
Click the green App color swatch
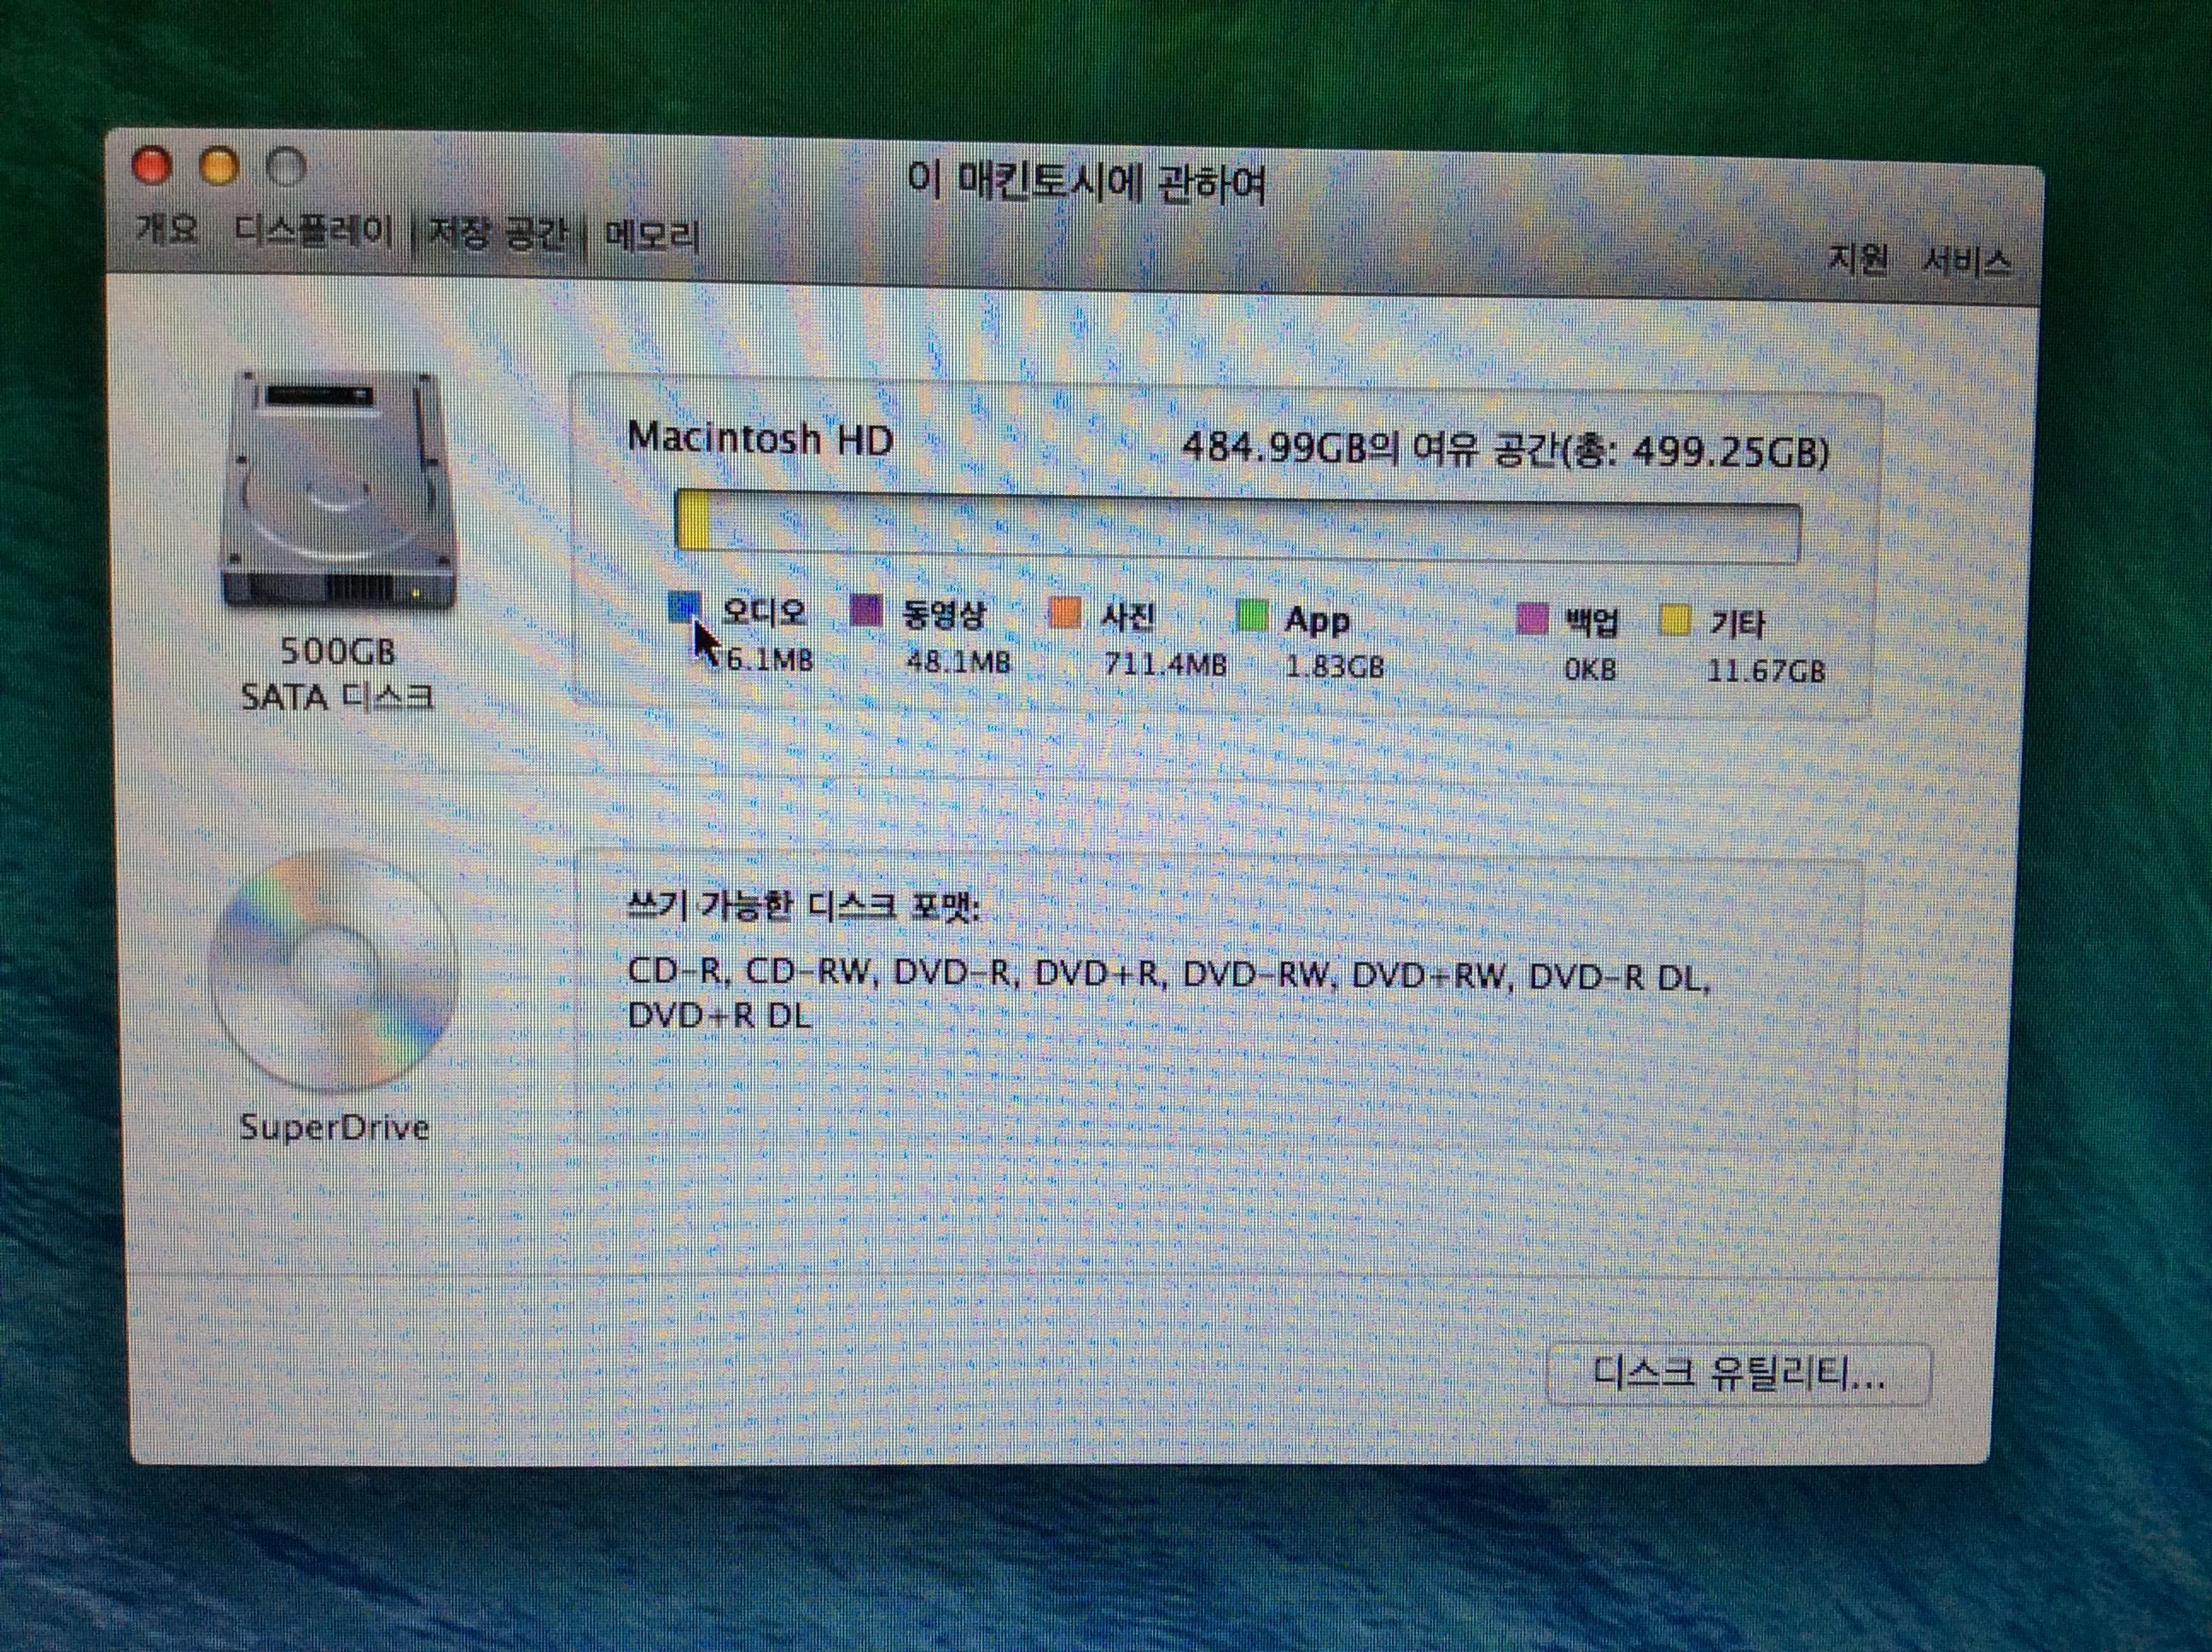(x=1252, y=616)
